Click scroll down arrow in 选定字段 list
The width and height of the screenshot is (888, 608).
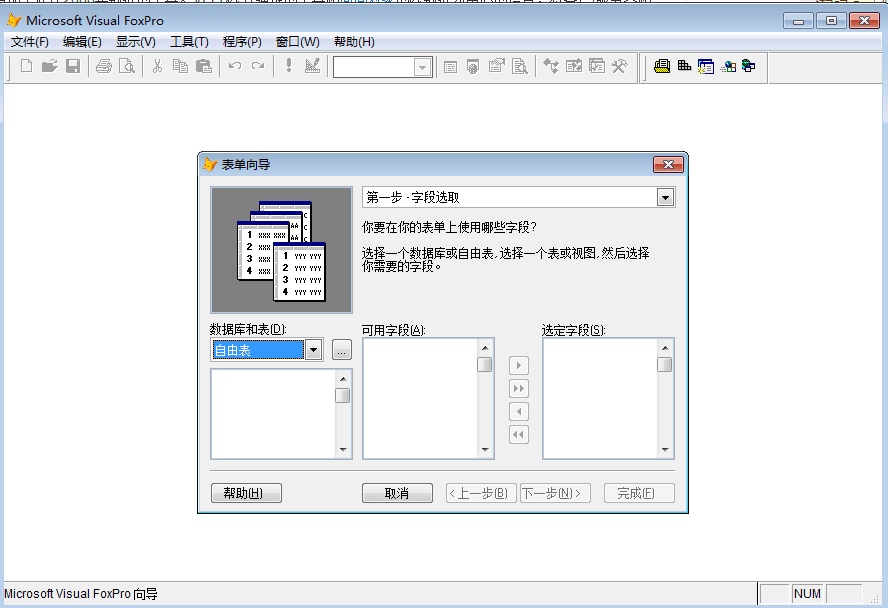[665, 449]
